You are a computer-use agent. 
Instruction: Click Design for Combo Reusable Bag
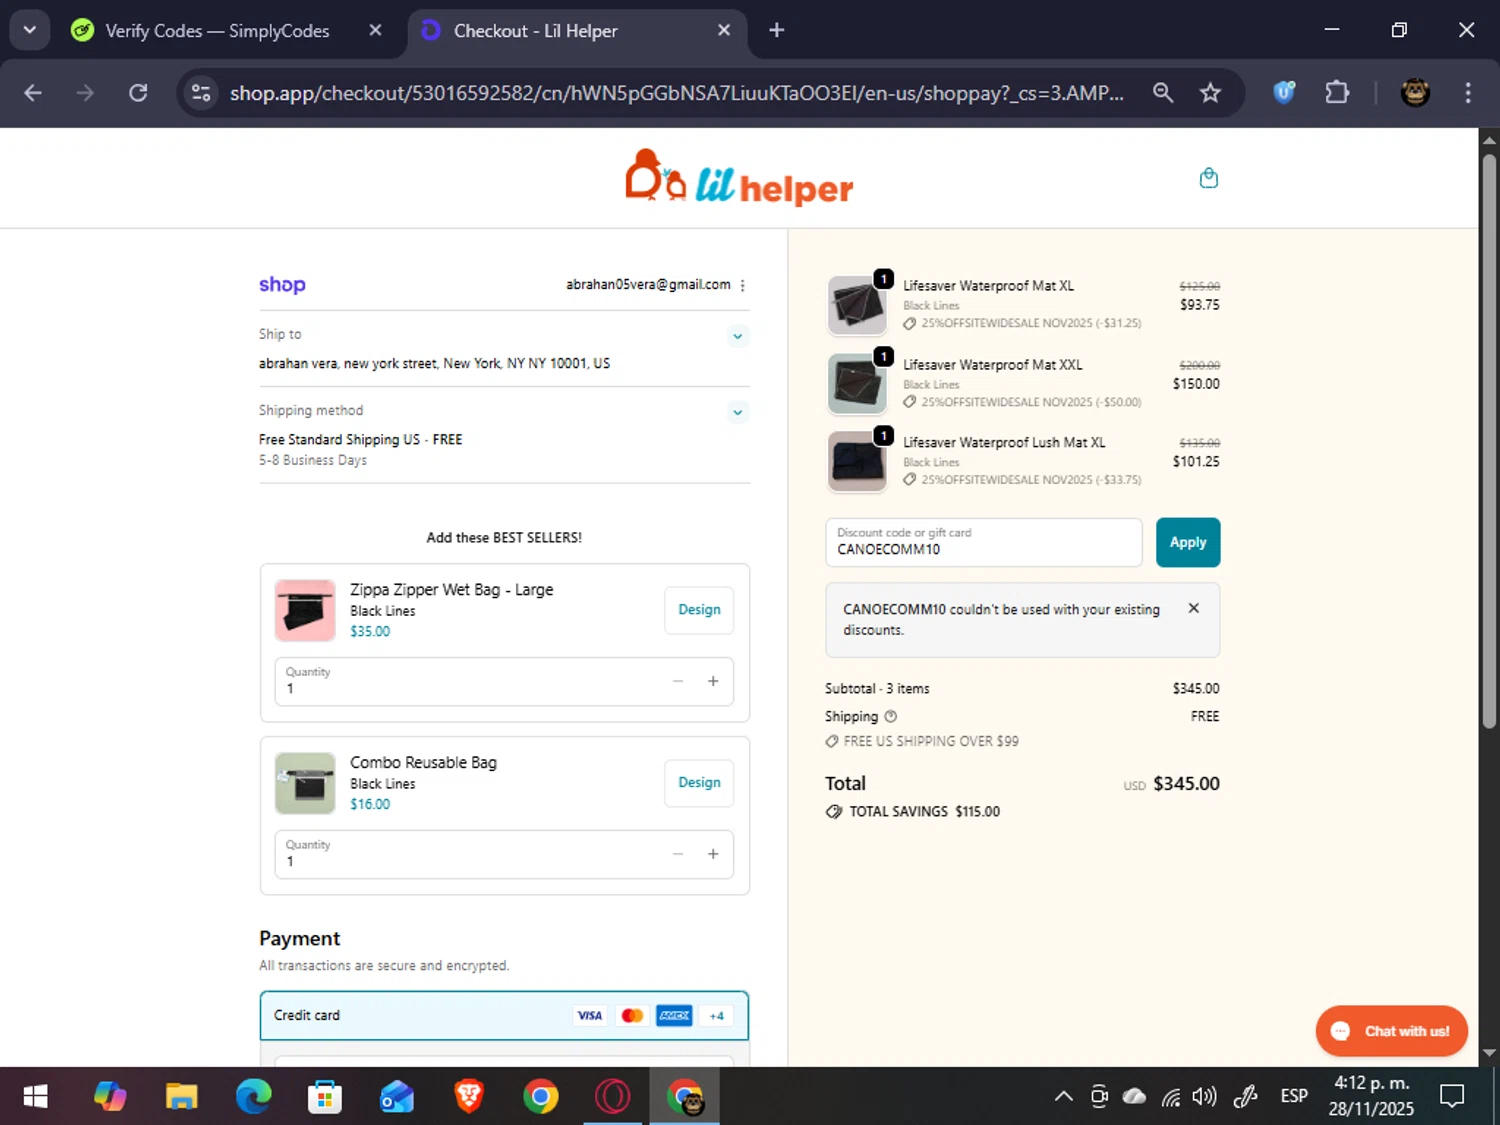[x=699, y=783]
